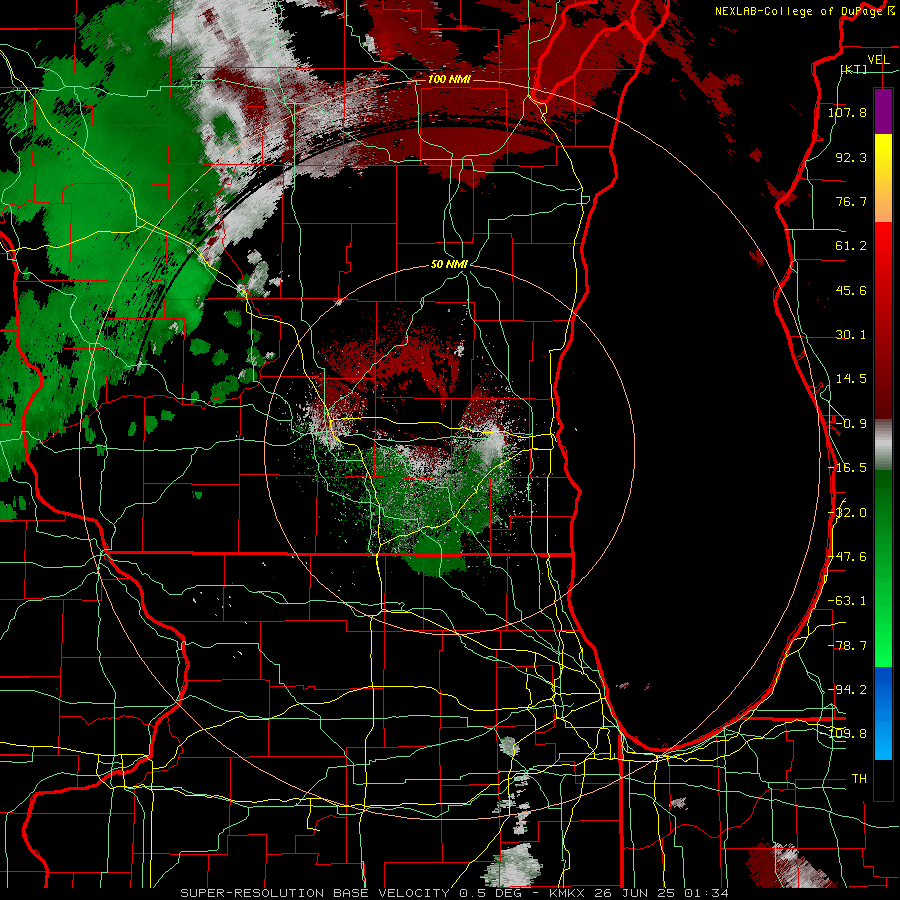Click the 107.8 legend value
Screen dimensions: 900x900
point(847,112)
